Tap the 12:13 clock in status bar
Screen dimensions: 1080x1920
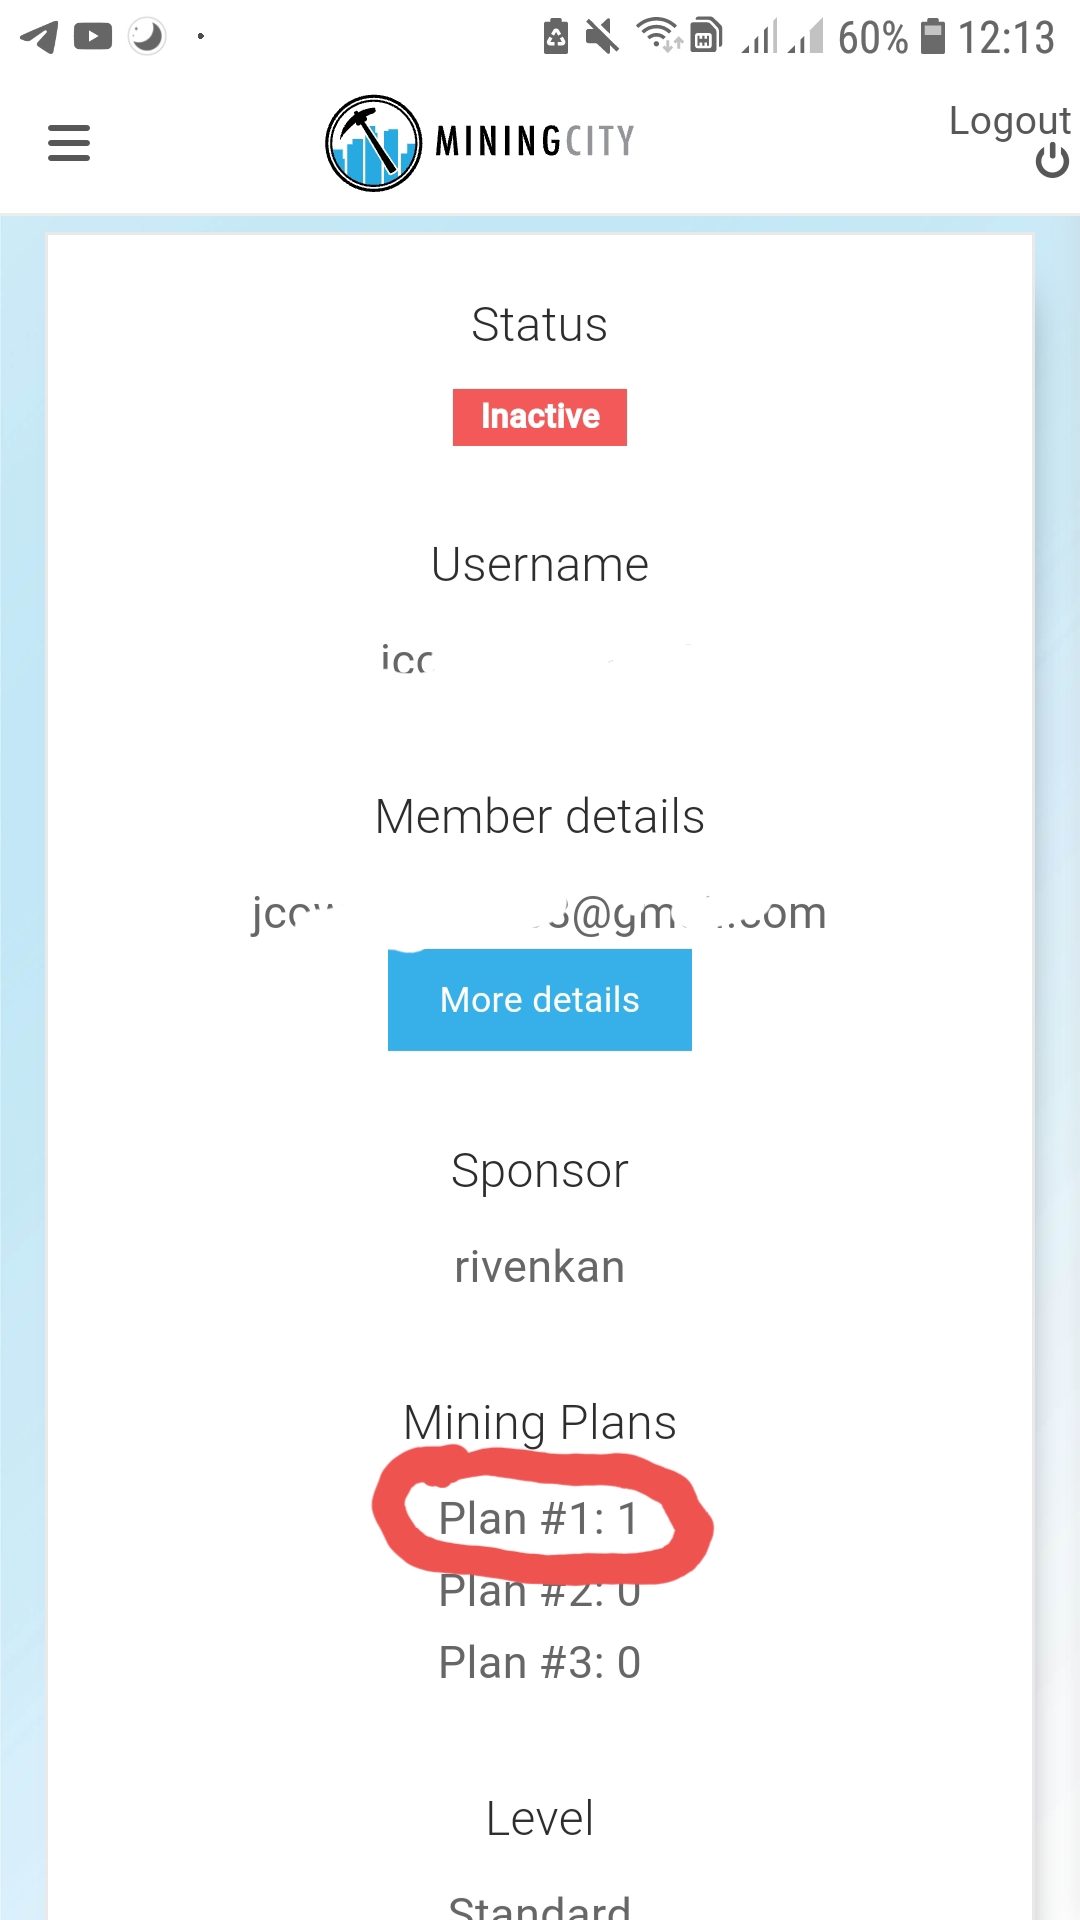[1006, 38]
